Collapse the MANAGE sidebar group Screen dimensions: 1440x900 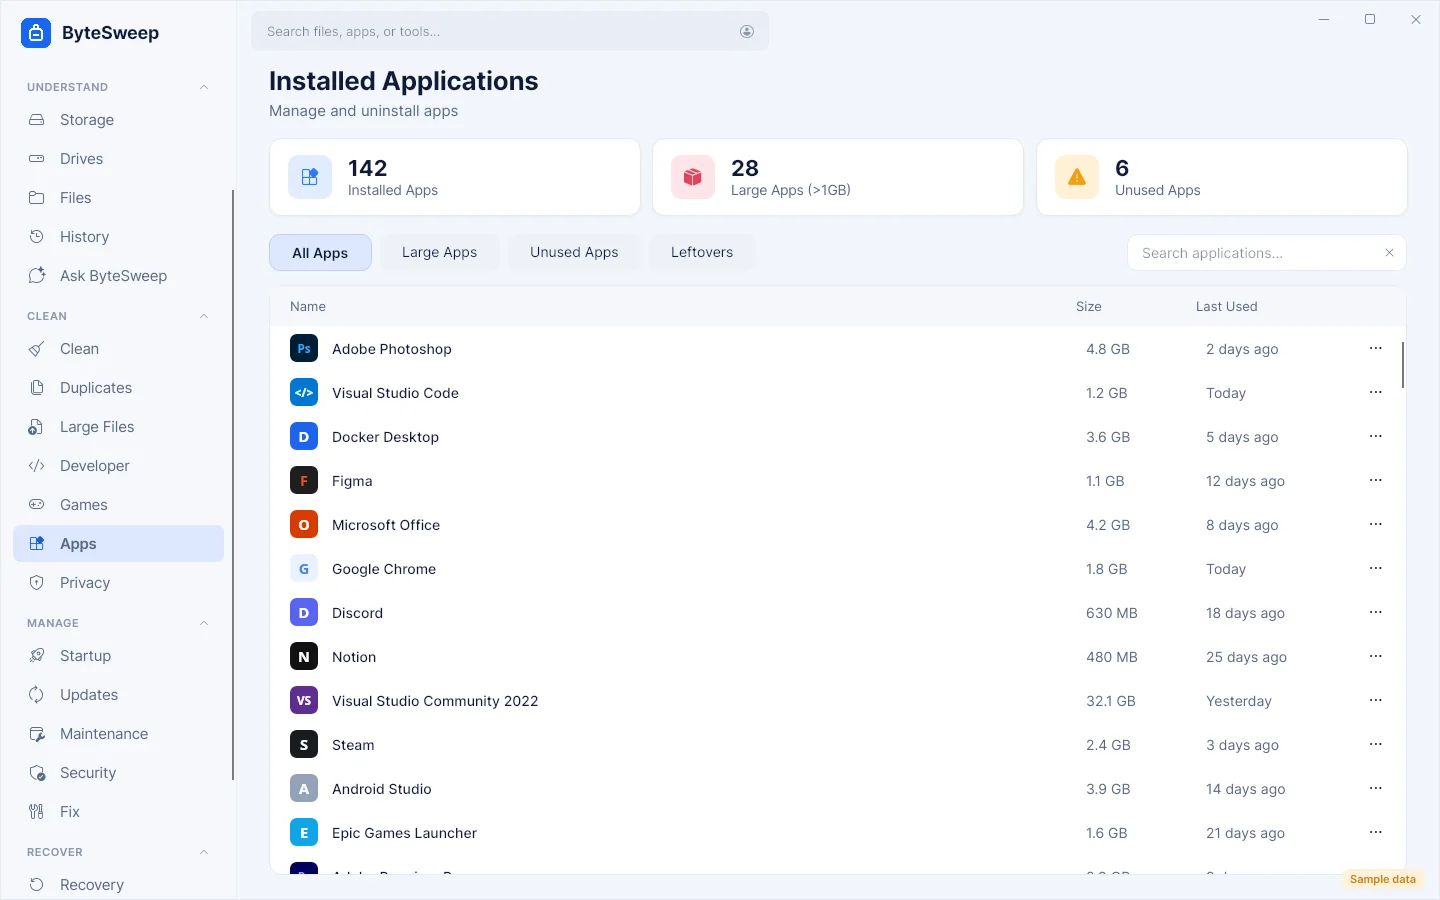coord(204,623)
